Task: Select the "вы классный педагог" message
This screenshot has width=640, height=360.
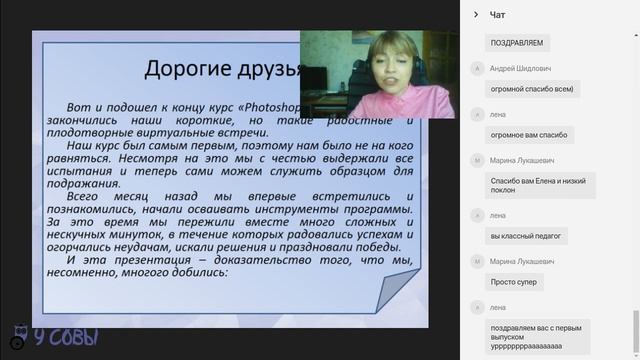Action: (526, 236)
